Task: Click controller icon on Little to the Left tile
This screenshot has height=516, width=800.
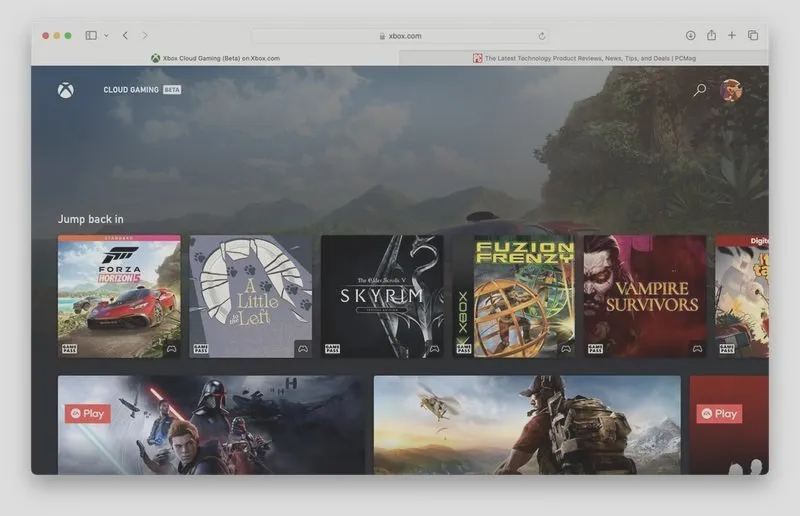Action: pos(303,349)
